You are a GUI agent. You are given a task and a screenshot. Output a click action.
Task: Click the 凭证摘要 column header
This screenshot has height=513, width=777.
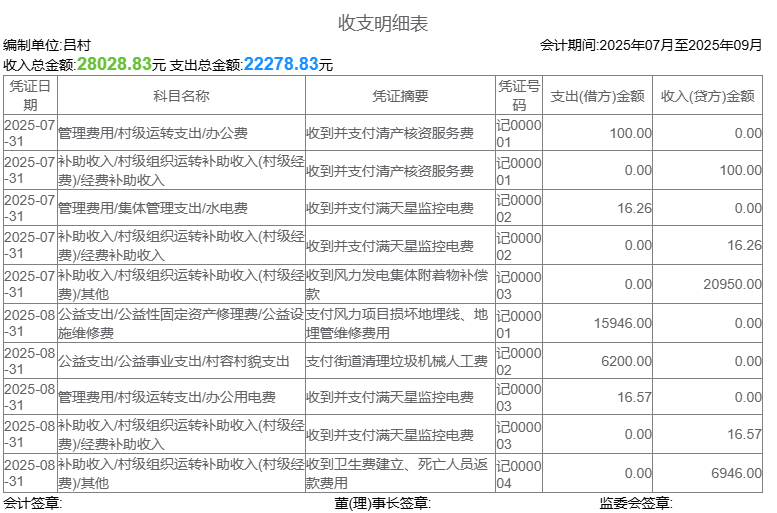(400, 96)
